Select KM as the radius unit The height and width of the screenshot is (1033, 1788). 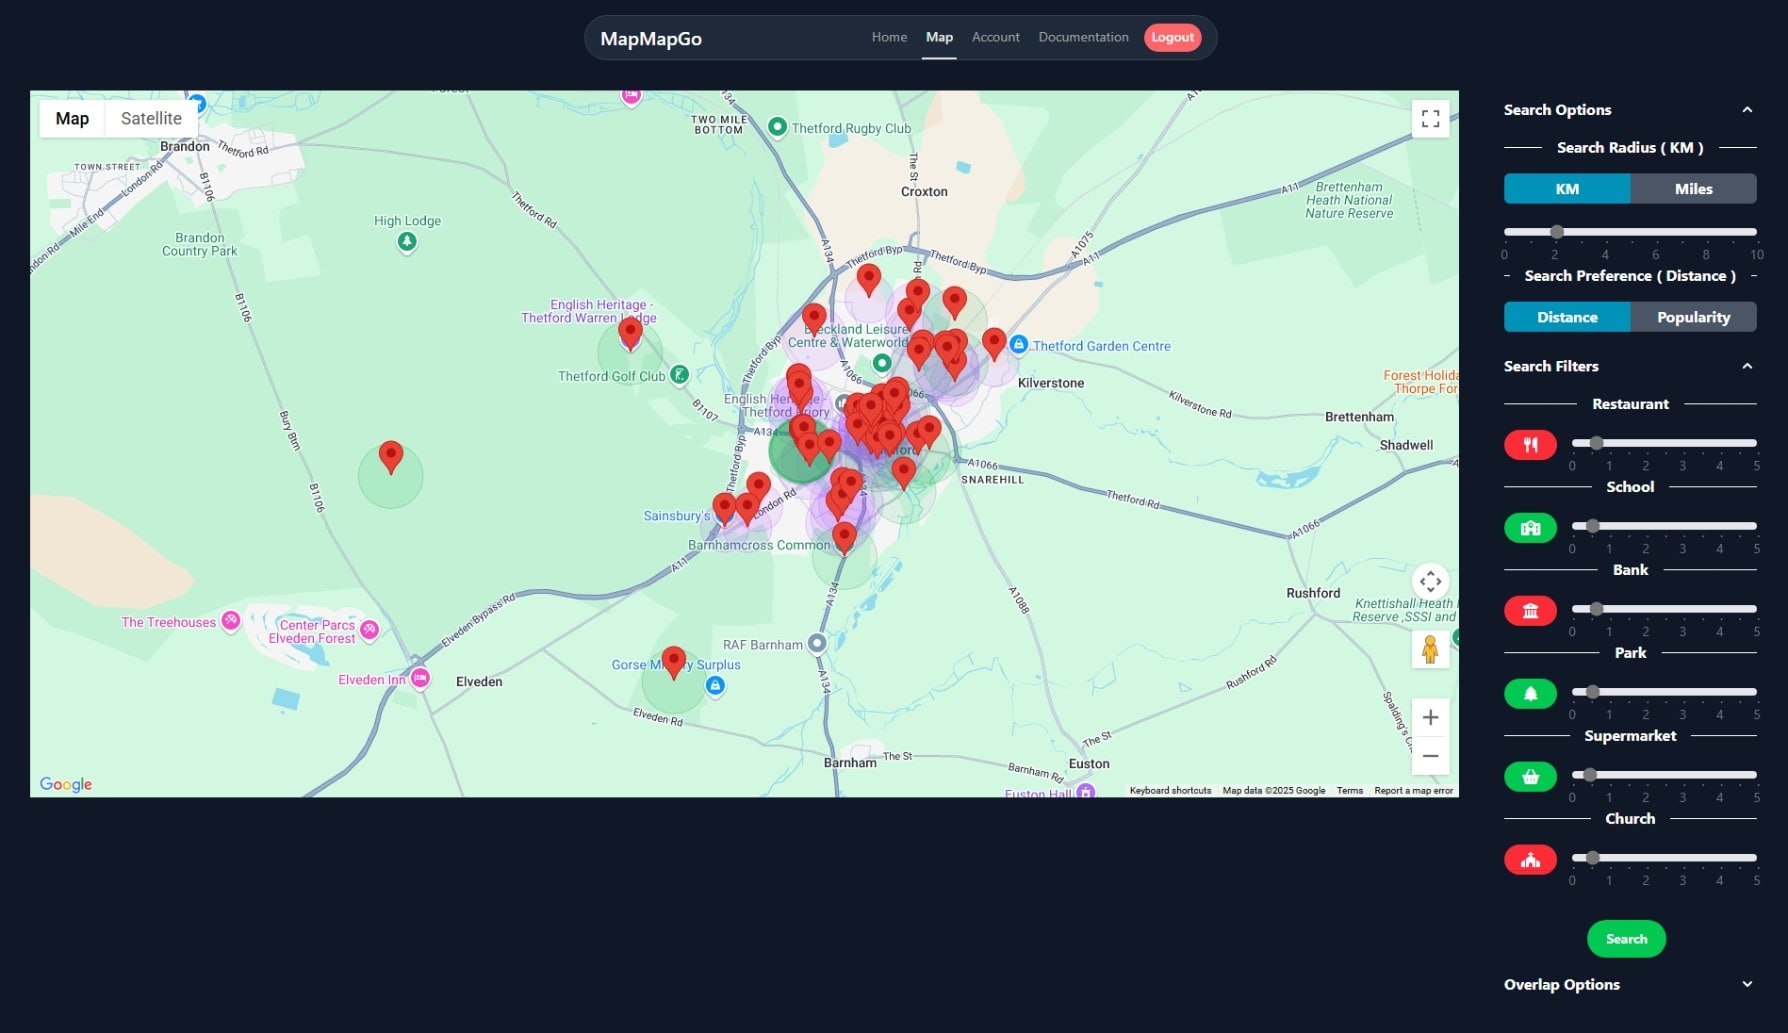click(1567, 189)
